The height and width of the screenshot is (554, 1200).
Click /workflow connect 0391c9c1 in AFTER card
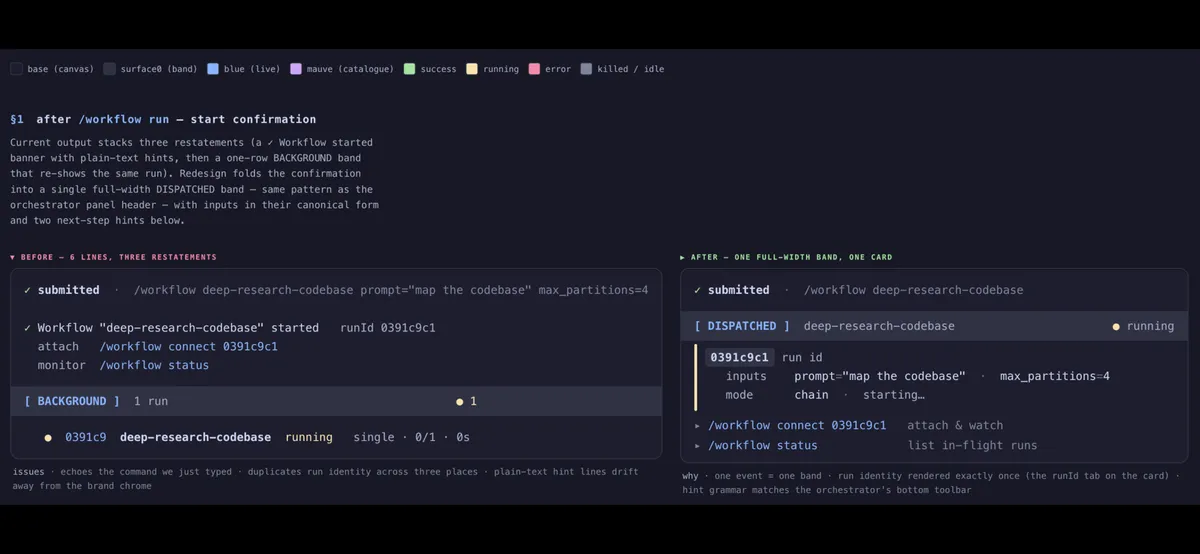(x=798, y=425)
